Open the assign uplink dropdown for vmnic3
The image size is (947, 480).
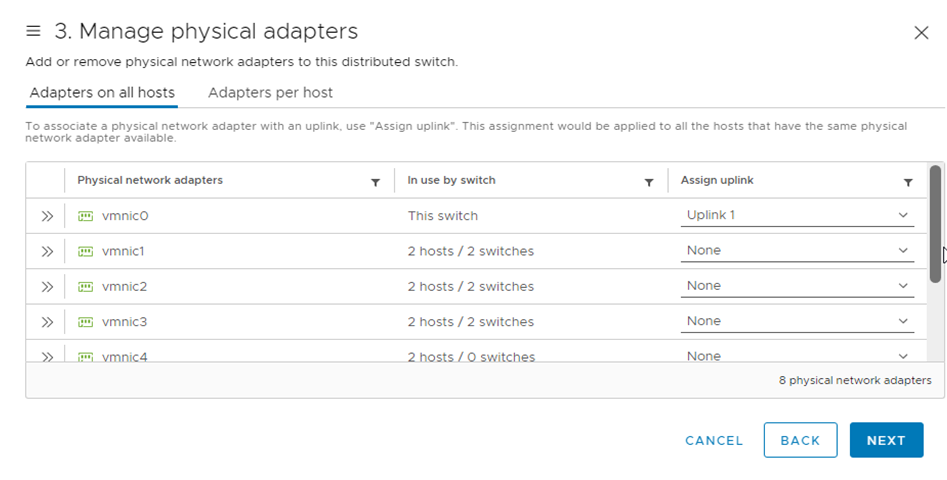click(x=796, y=321)
